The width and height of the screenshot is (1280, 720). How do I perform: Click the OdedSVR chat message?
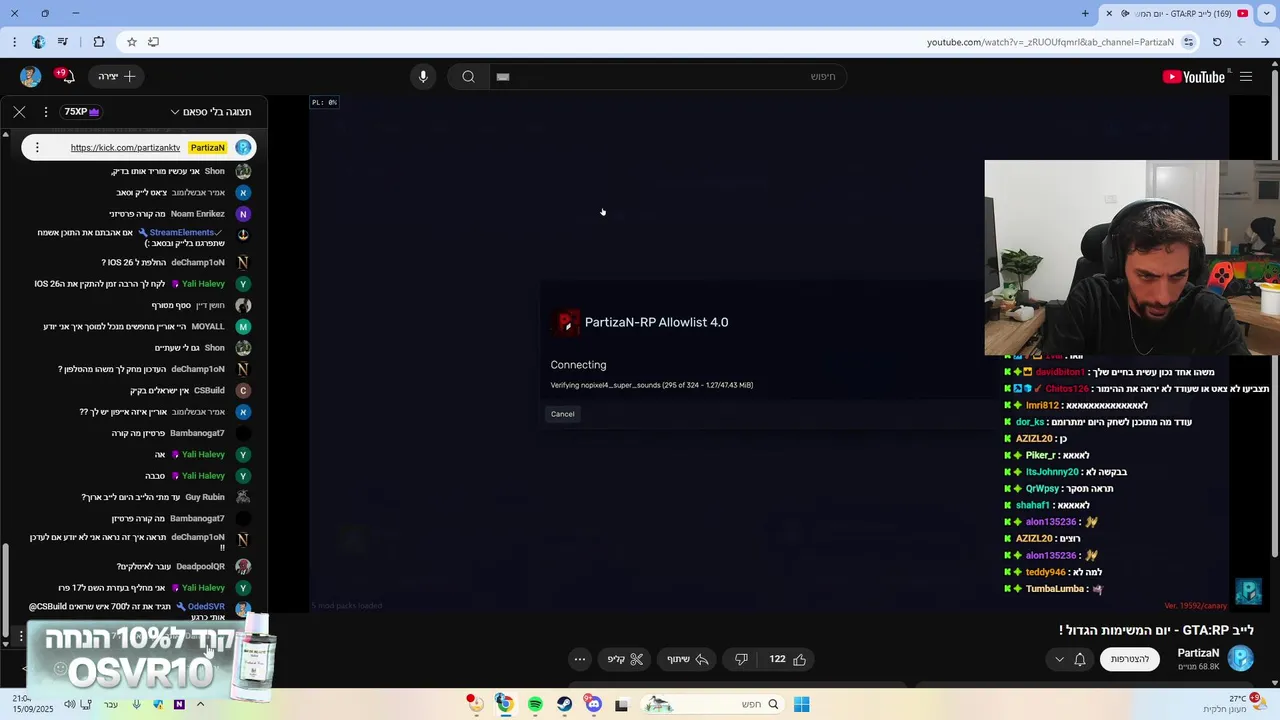point(138,612)
